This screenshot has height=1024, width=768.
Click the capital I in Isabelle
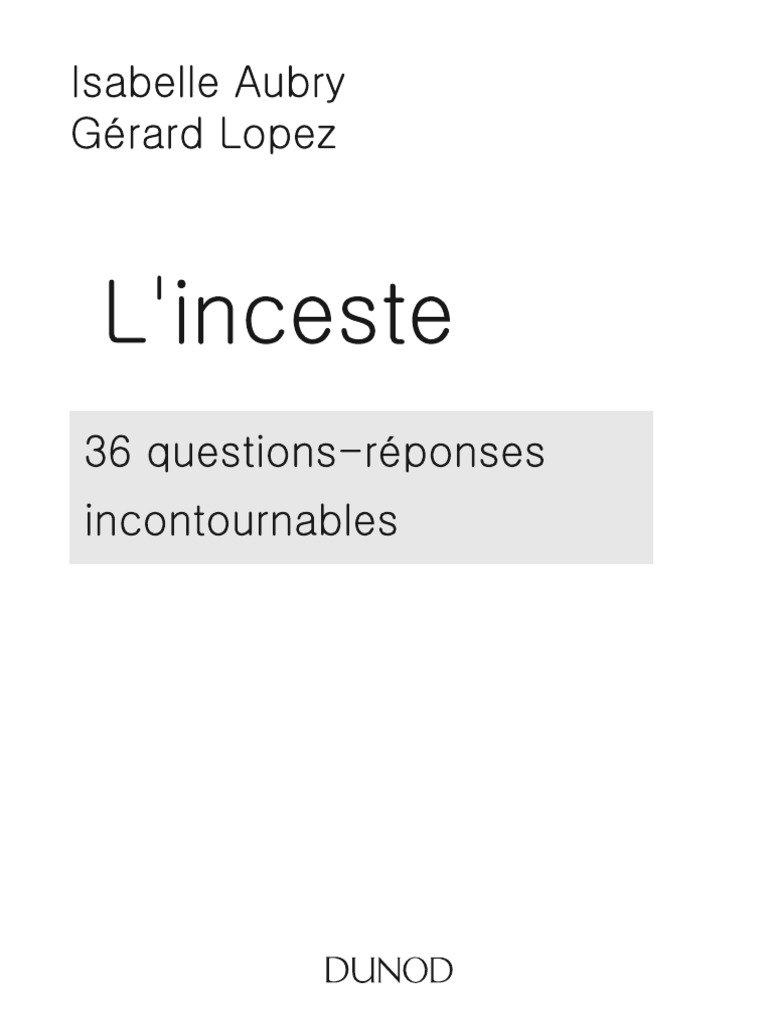point(75,84)
